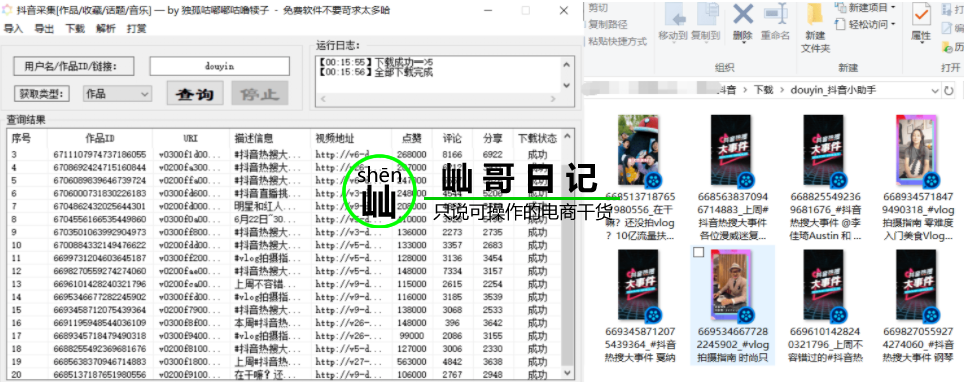The width and height of the screenshot is (964, 382).
Task: Click log line 全部下载完成
Action: 376,73
